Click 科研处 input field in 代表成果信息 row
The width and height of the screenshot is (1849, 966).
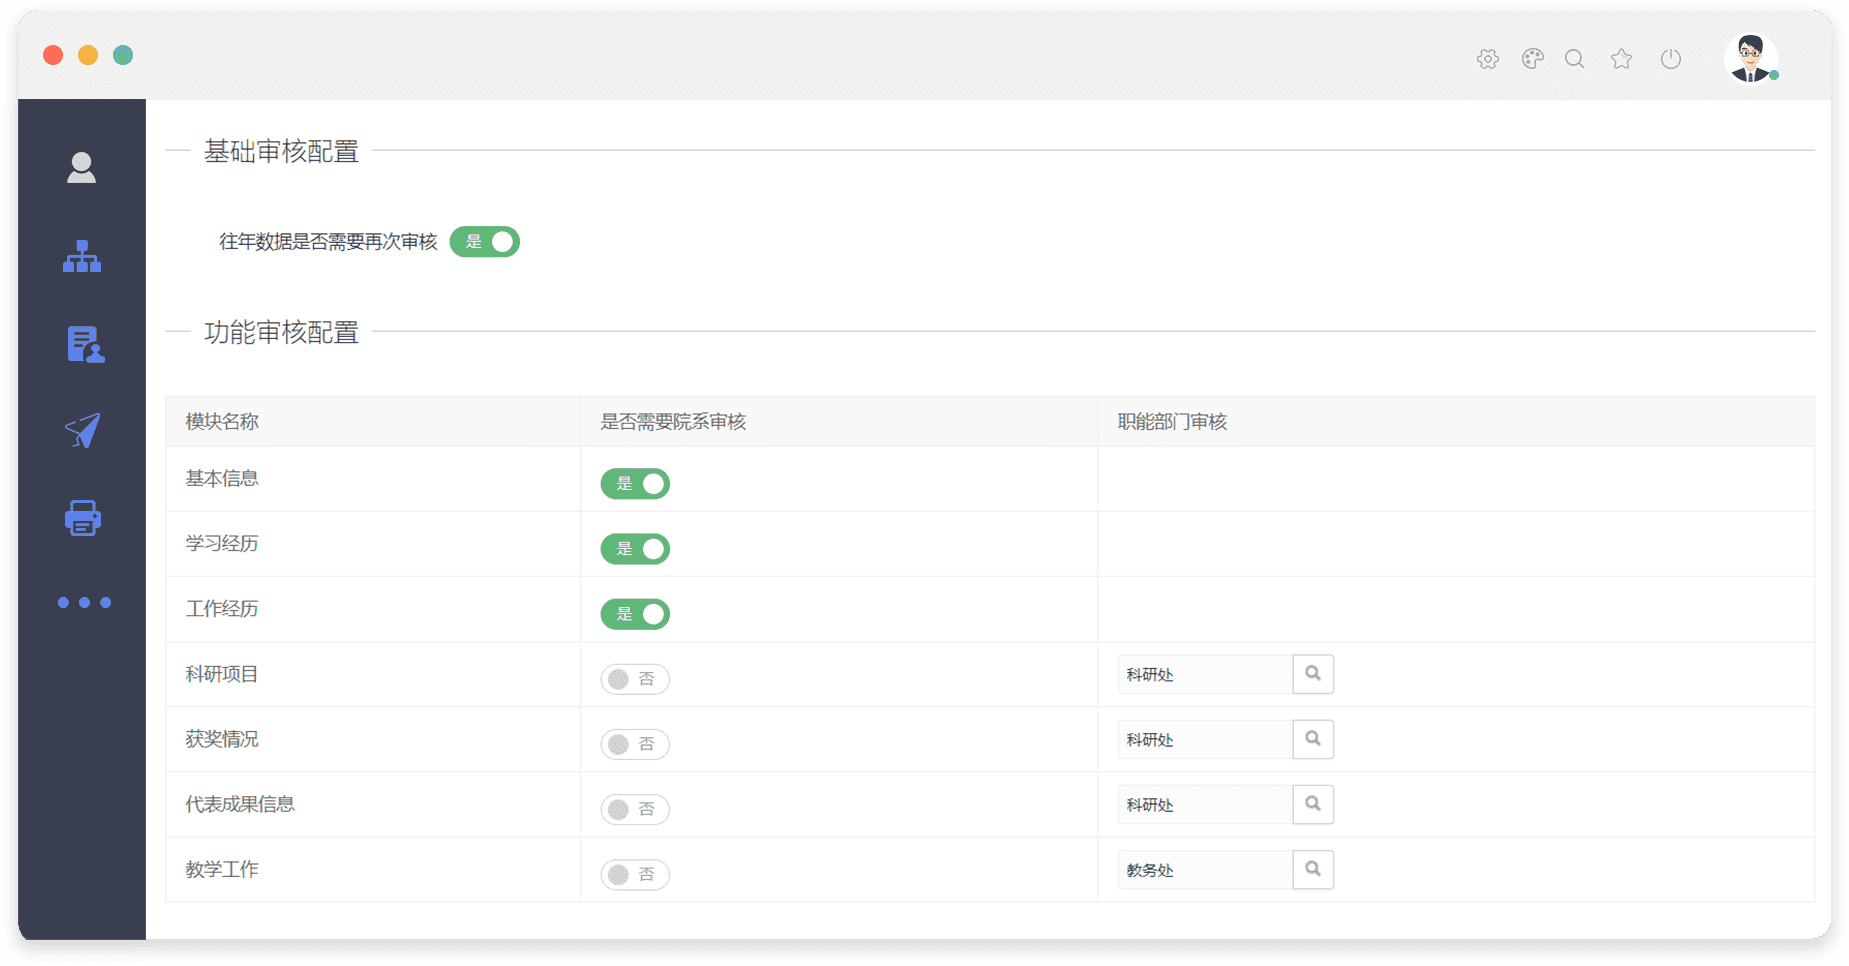pyautogui.click(x=1205, y=804)
